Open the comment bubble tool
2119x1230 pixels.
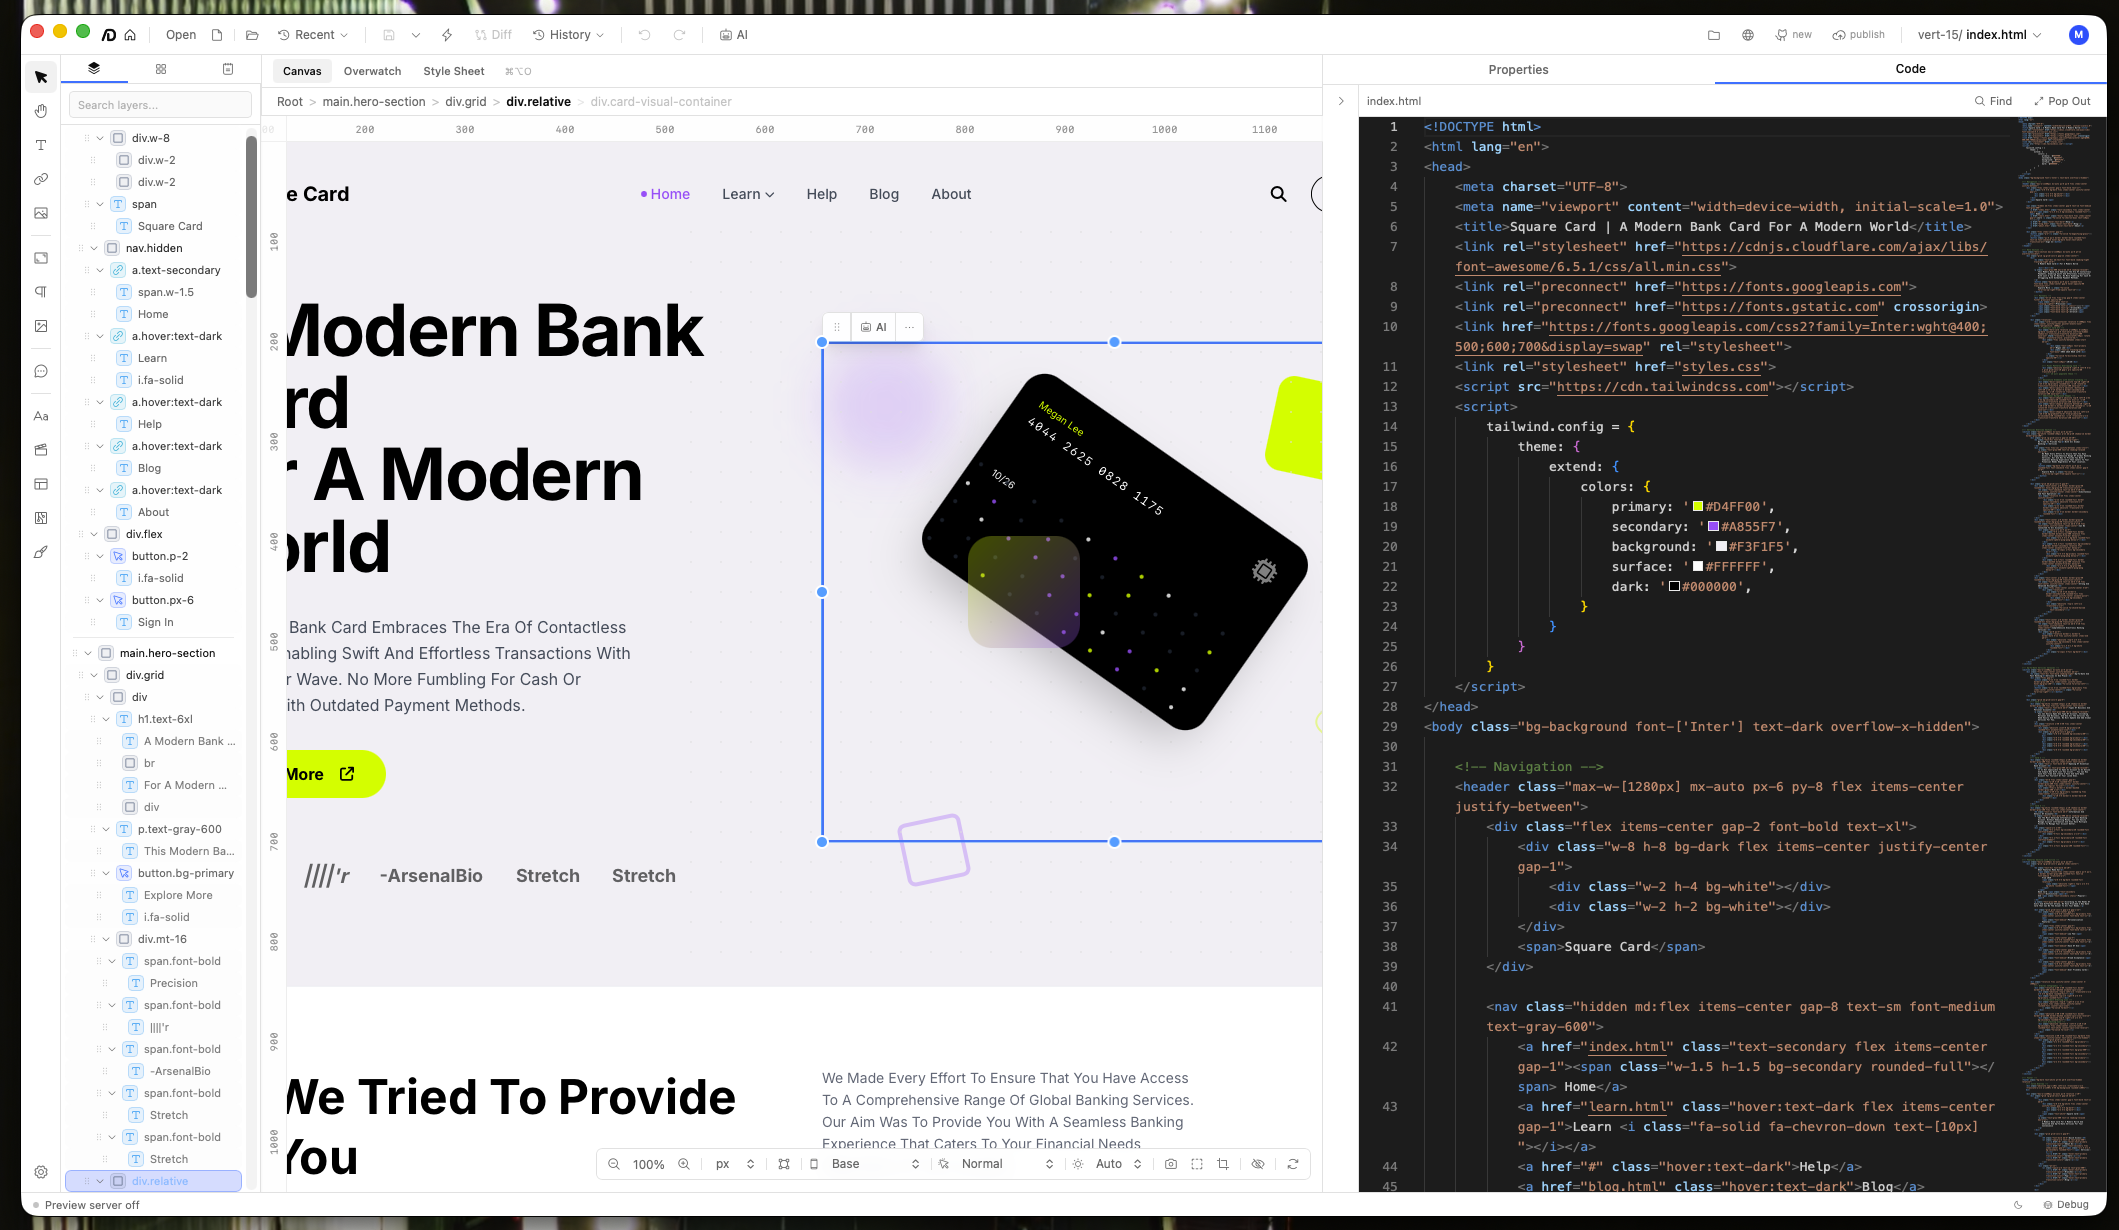(41, 371)
